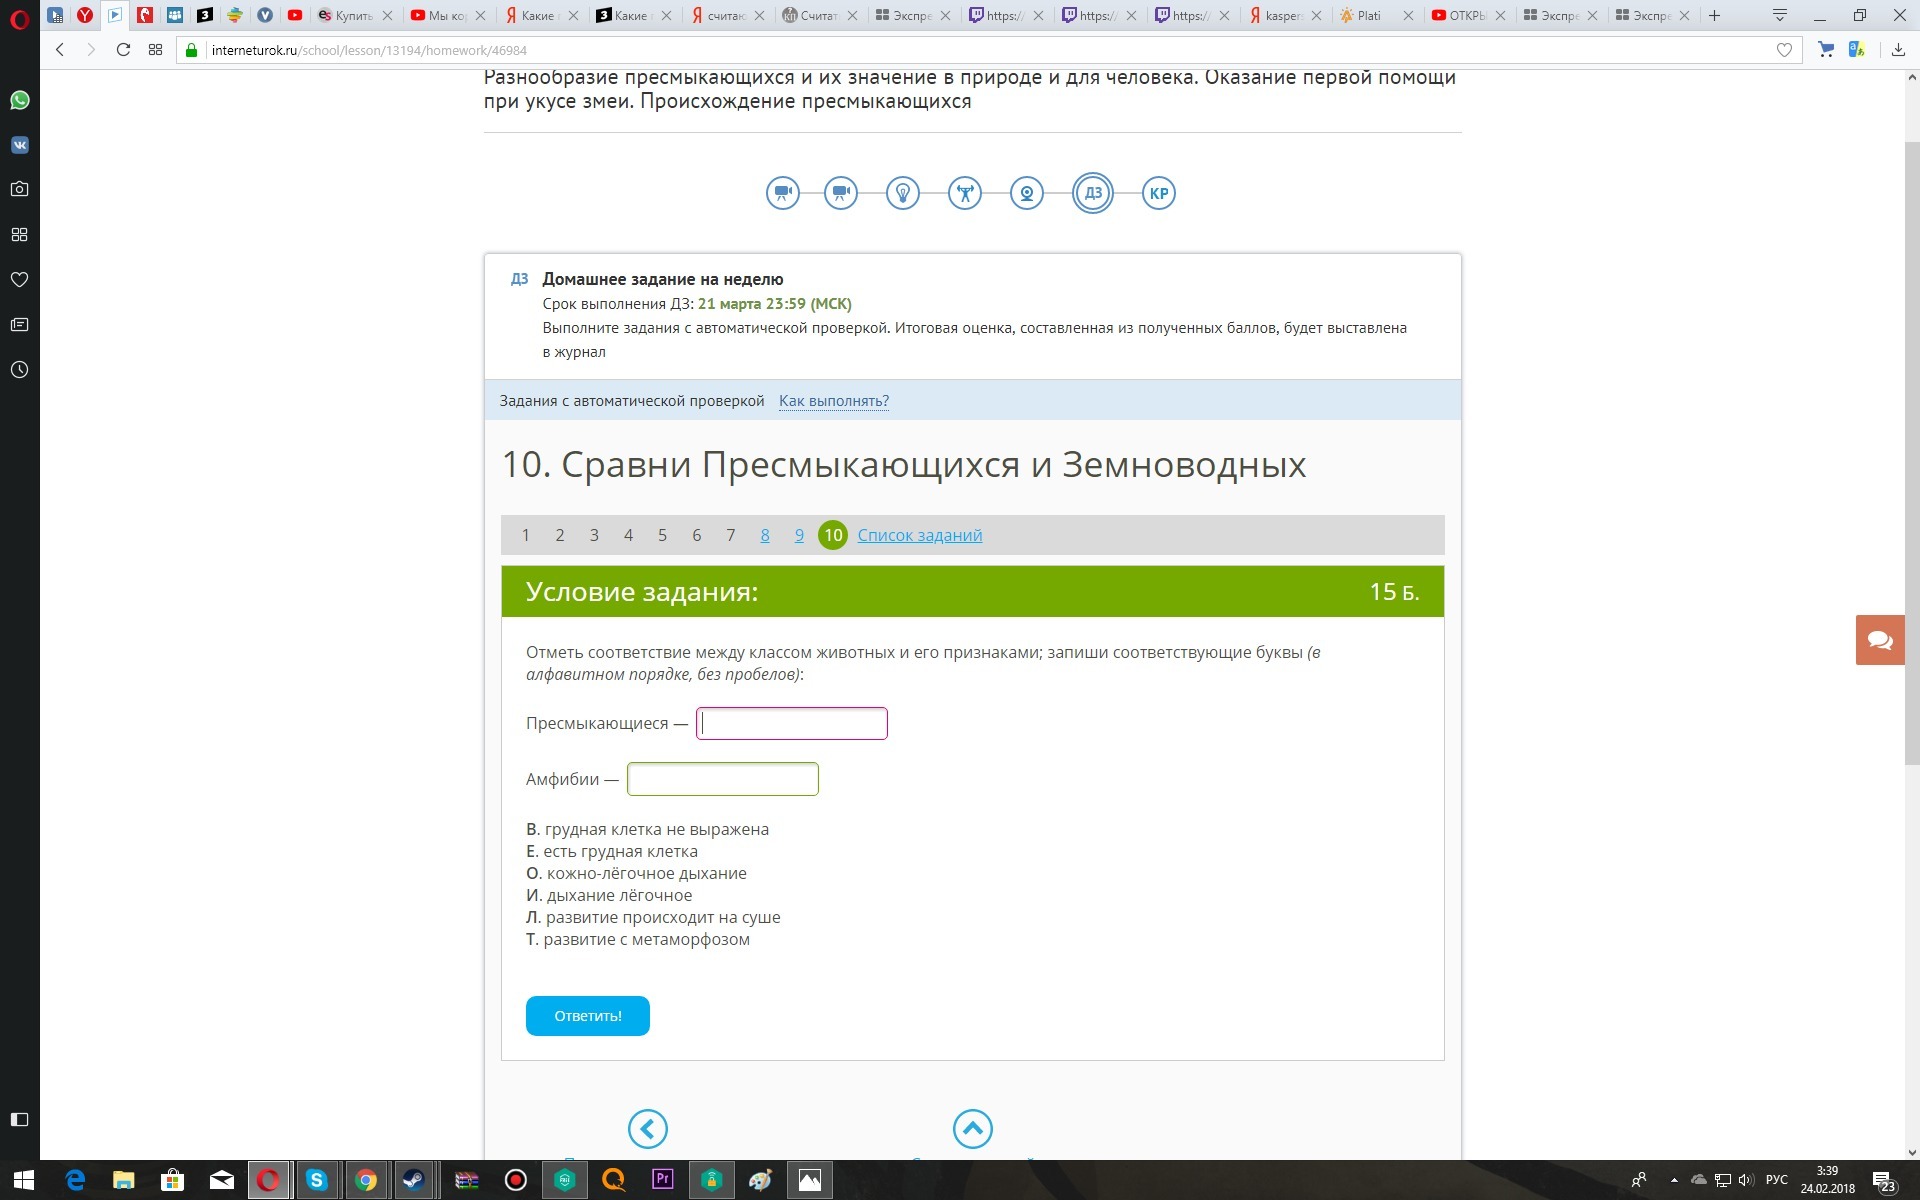Click the circled up arrow icon
Screen dimensions: 1920x1200
tap(972, 1129)
